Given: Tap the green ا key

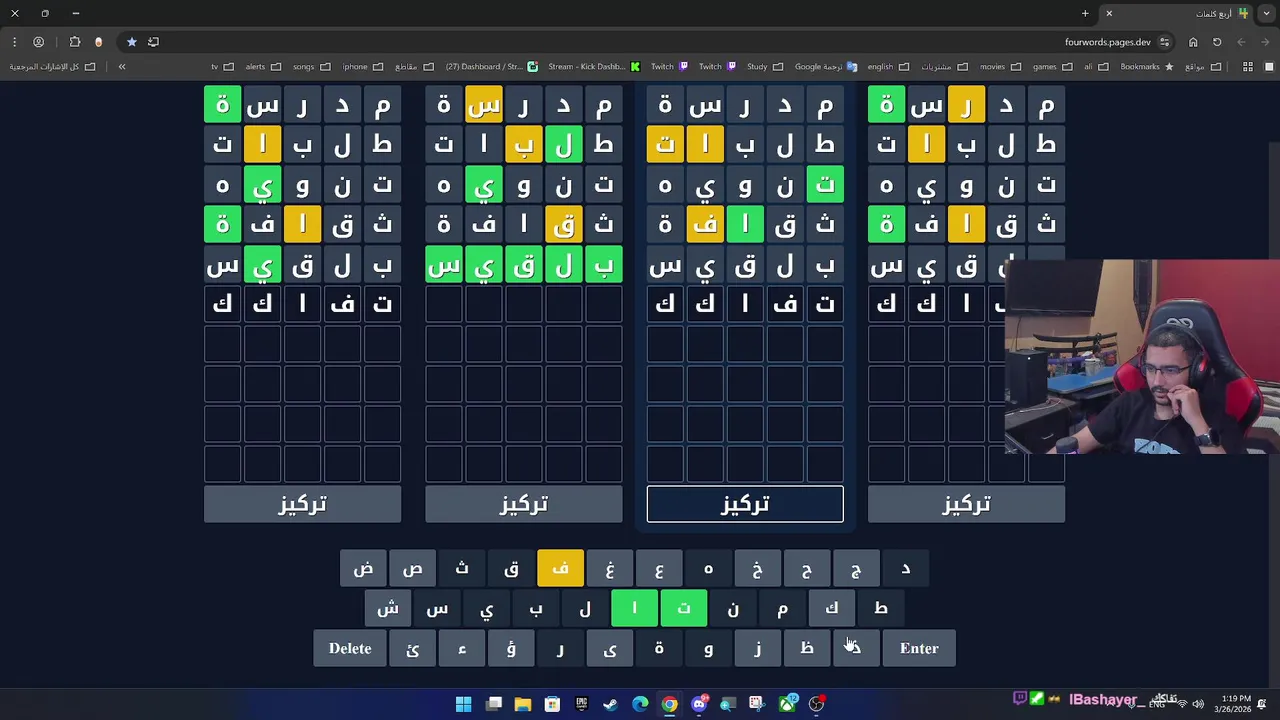Looking at the screenshot, I should (x=634, y=608).
